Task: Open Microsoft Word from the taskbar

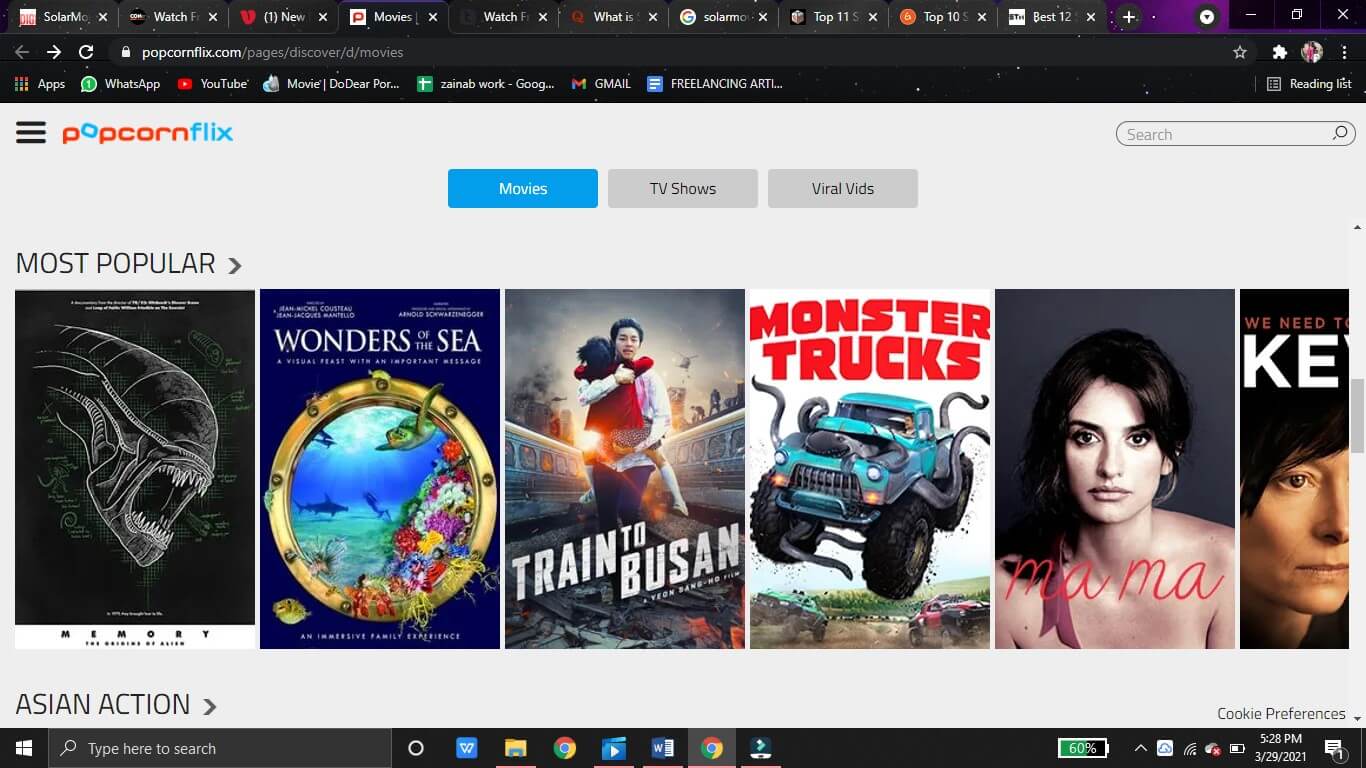Action: tap(663, 748)
